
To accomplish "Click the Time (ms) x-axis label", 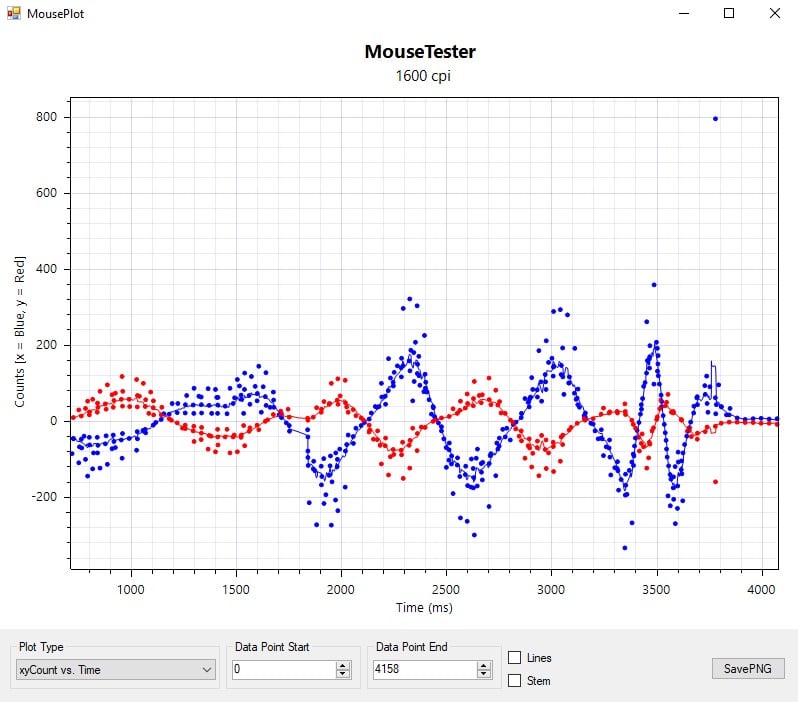I will pyautogui.click(x=423, y=608).
